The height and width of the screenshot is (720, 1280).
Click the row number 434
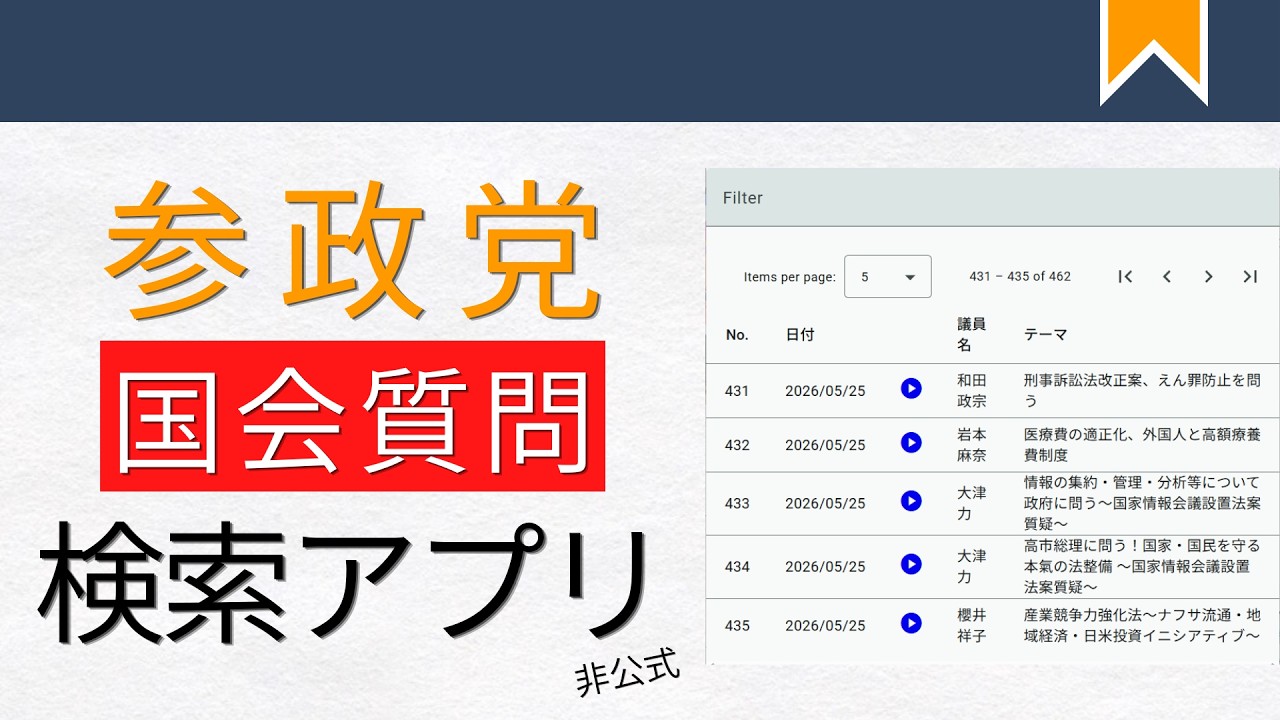[737, 566]
